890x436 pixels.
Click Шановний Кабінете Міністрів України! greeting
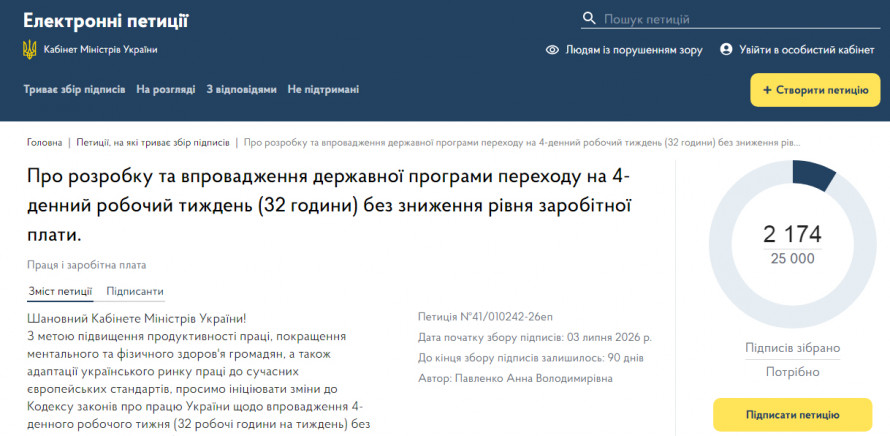(137, 317)
